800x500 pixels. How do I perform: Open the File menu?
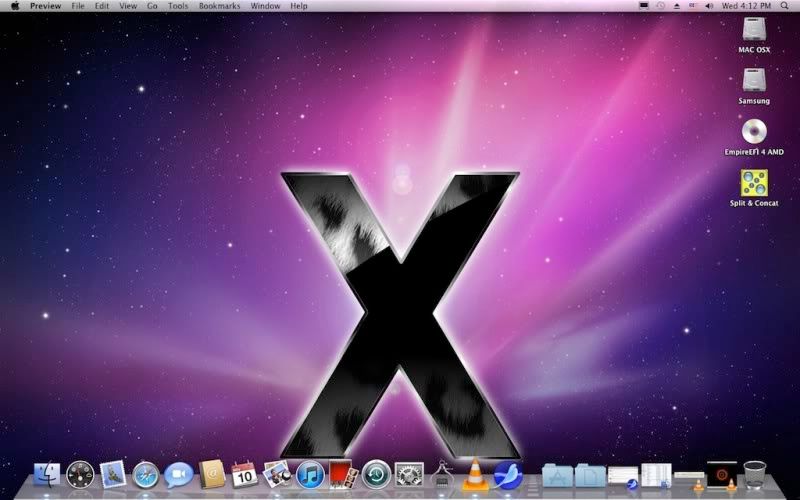(x=78, y=6)
